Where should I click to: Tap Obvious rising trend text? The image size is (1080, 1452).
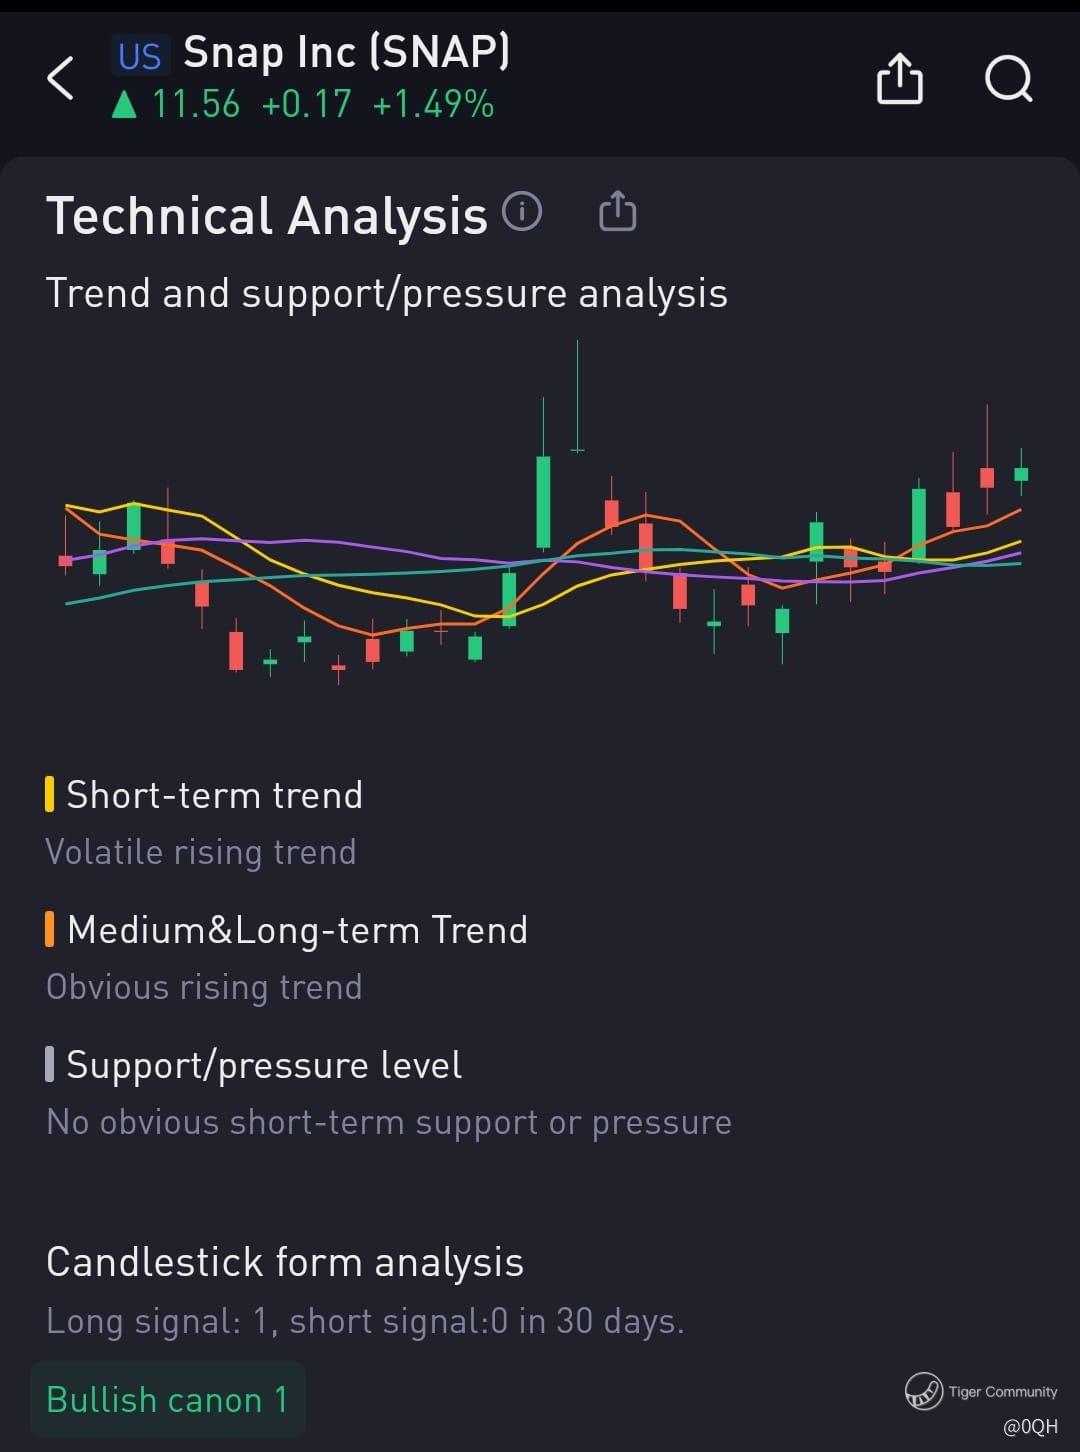click(204, 987)
